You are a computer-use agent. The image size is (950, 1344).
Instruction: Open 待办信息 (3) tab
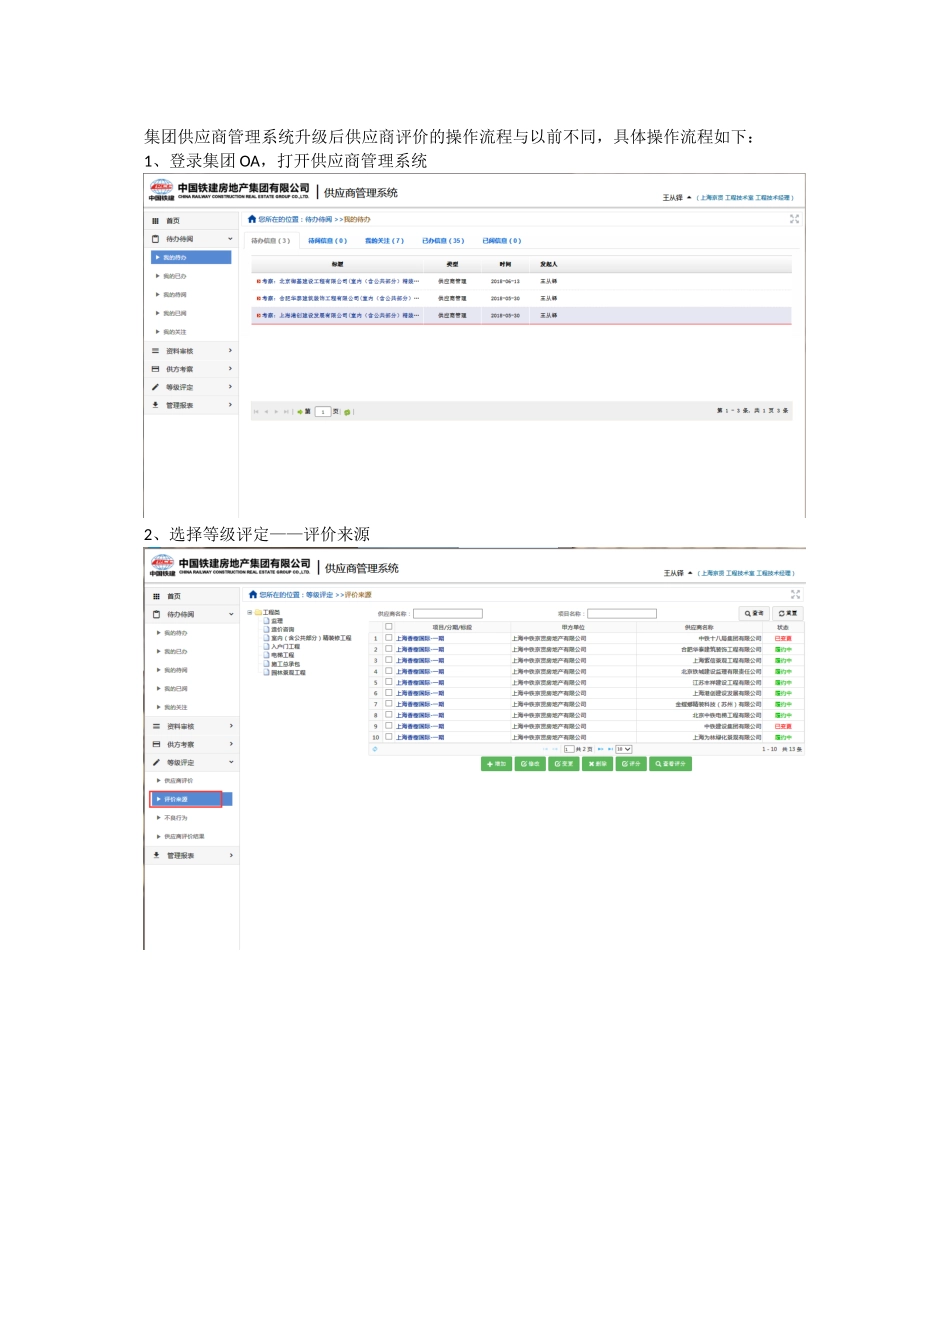(x=271, y=241)
